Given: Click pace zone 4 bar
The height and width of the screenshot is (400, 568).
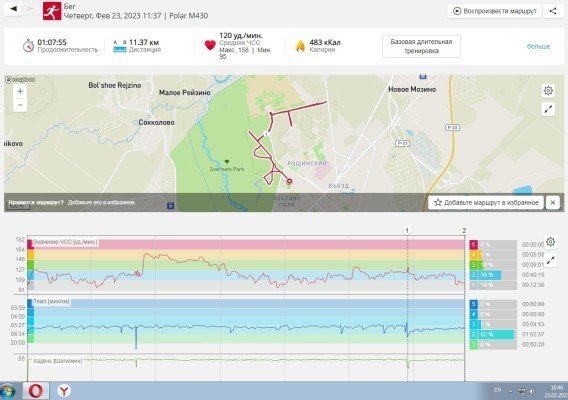Looking at the screenshot, I should click(x=493, y=314).
